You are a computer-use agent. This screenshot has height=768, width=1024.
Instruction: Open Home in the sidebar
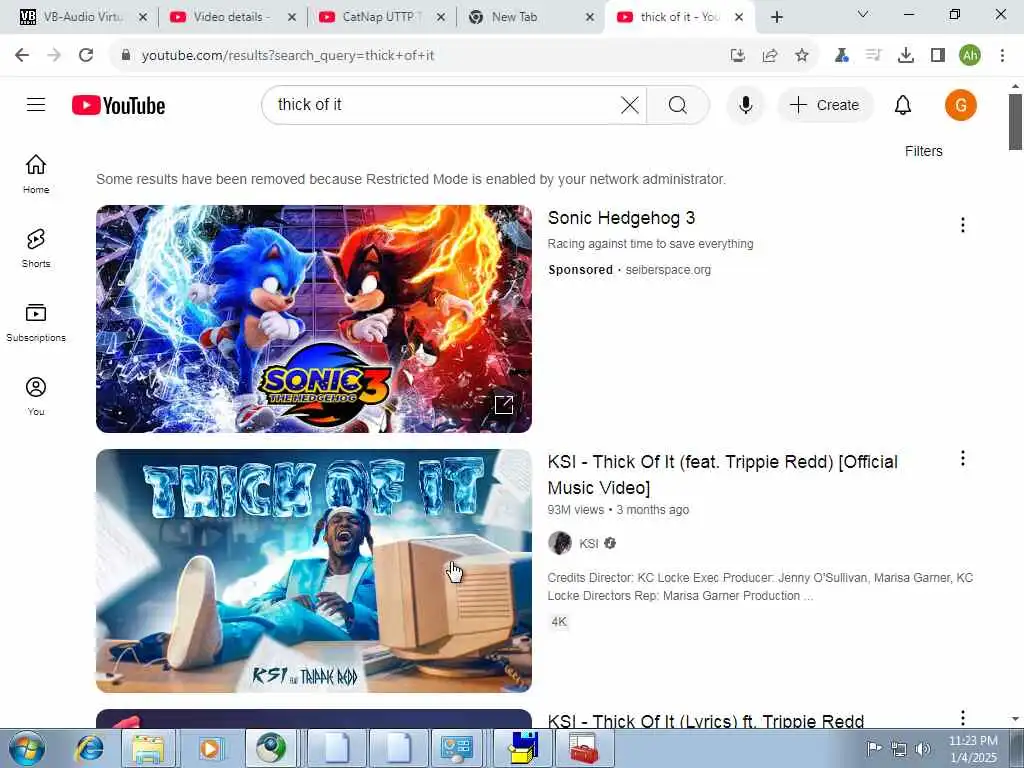click(x=36, y=174)
